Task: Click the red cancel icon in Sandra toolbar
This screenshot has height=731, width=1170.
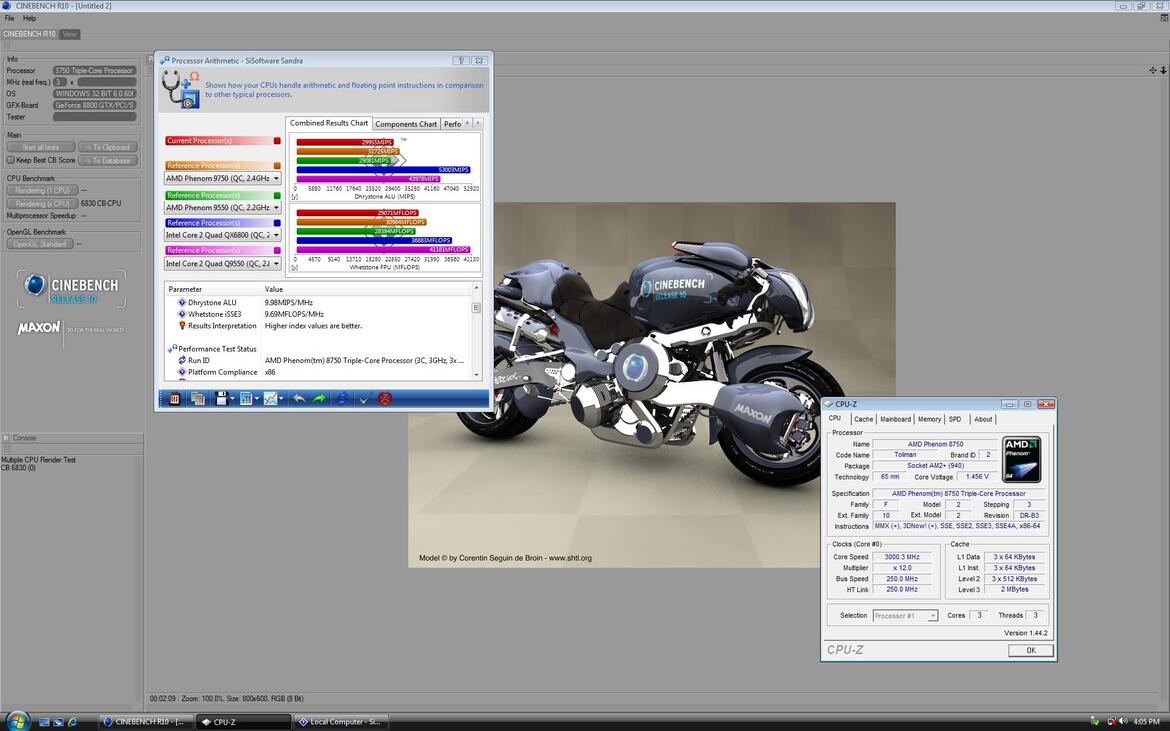Action: pos(385,399)
